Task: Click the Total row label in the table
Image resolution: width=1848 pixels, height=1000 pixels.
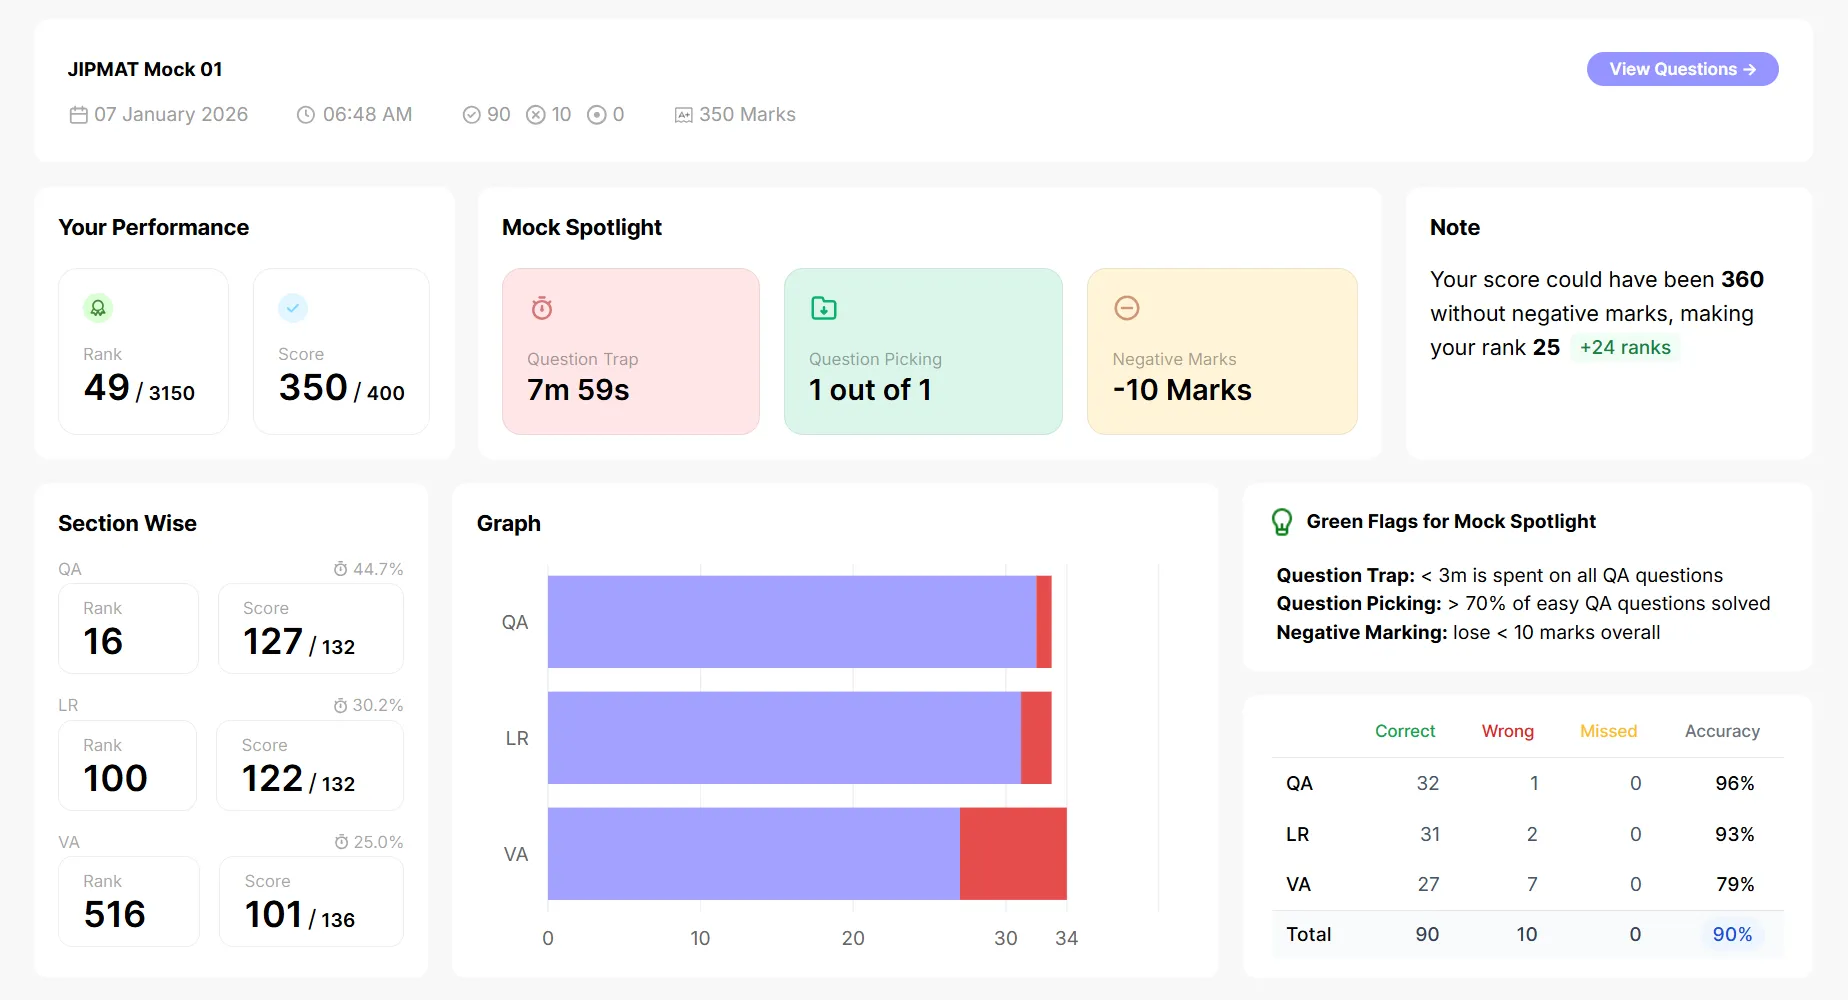Action: point(1309,934)
